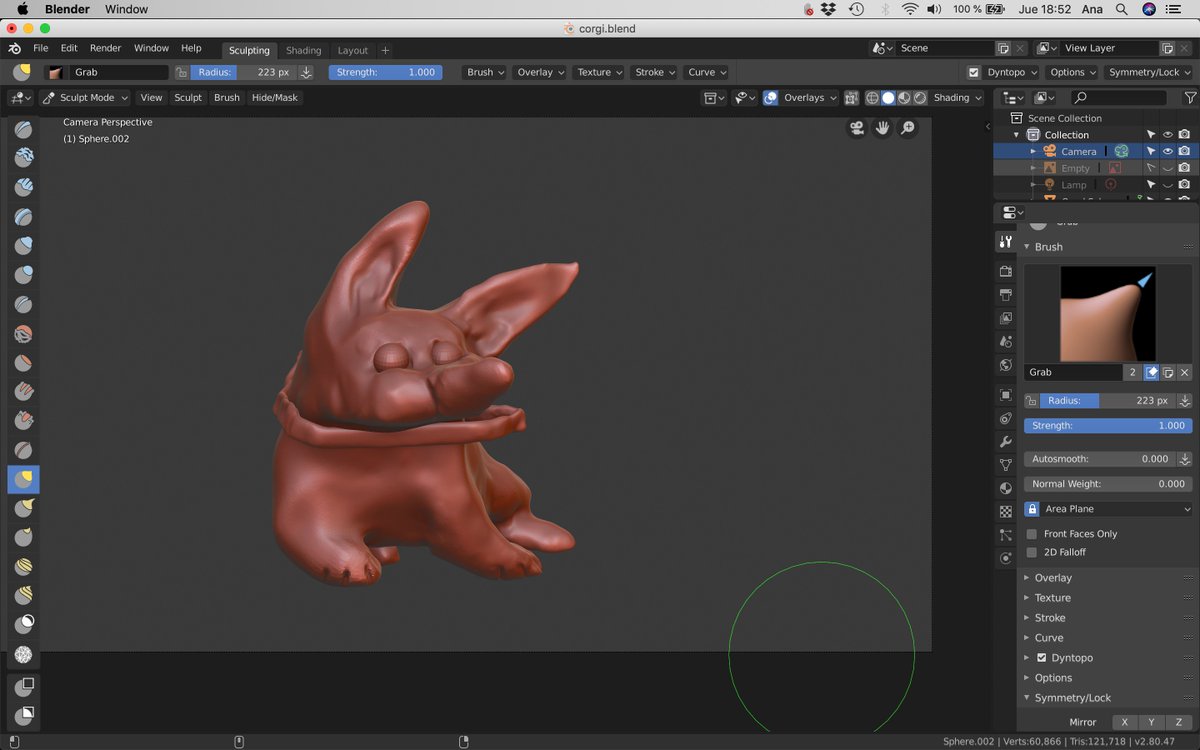Toggle Mirror X axis symmetry
The image size is (1200, 750).
pos(1124,722)
